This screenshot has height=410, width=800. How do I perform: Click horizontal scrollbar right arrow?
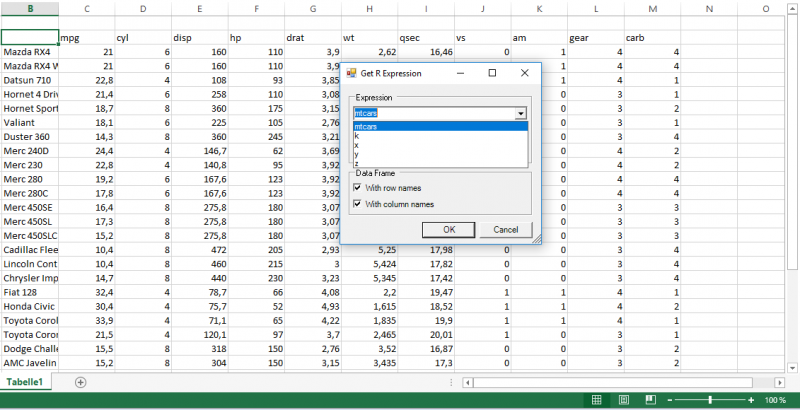779,382
